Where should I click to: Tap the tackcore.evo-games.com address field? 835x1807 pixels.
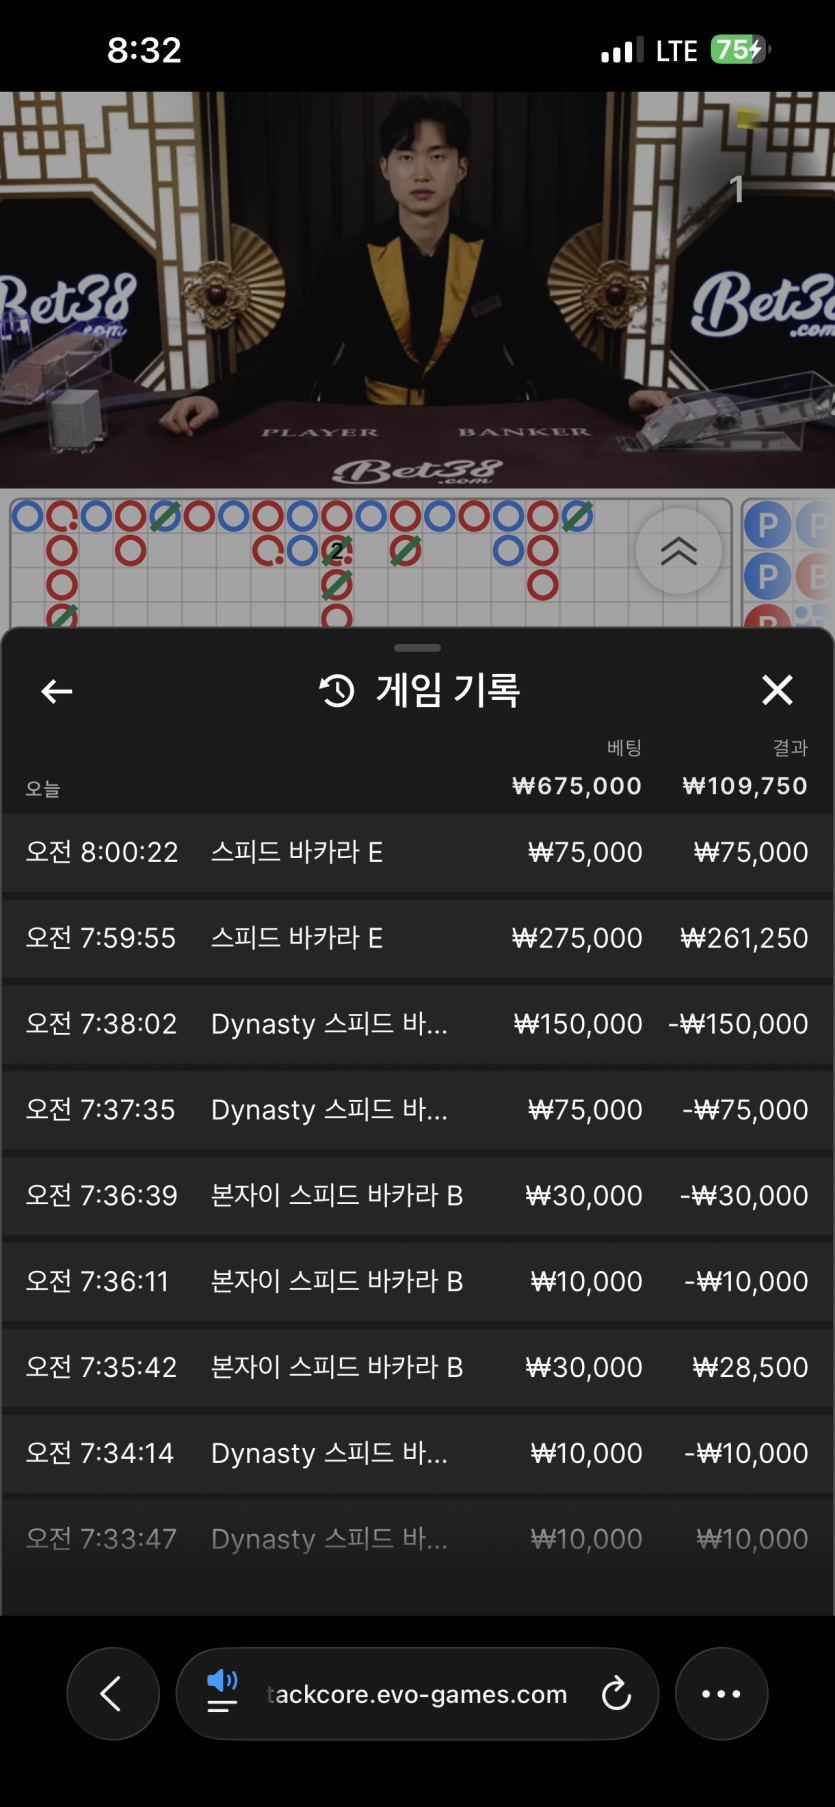417,1694
